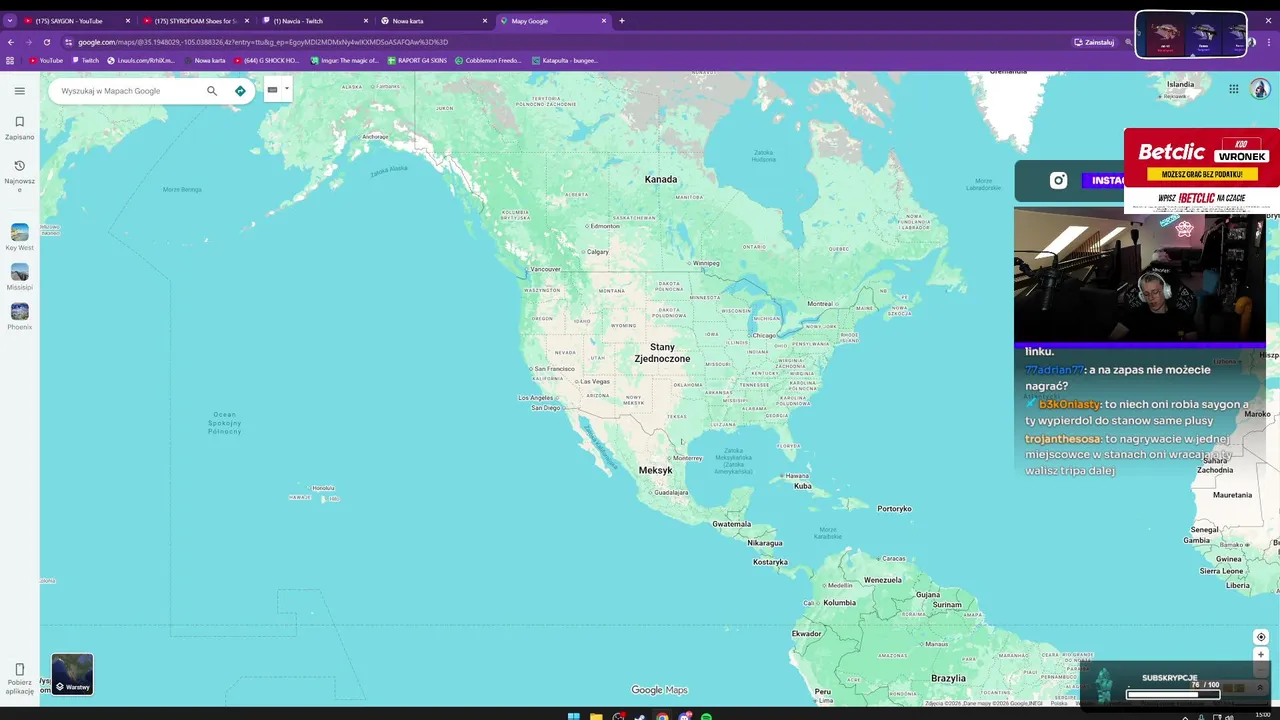The width and height of the screenshot is (1280, 720).
Task: Open G SHOCK bookmark
Action: tap(266, 60)
